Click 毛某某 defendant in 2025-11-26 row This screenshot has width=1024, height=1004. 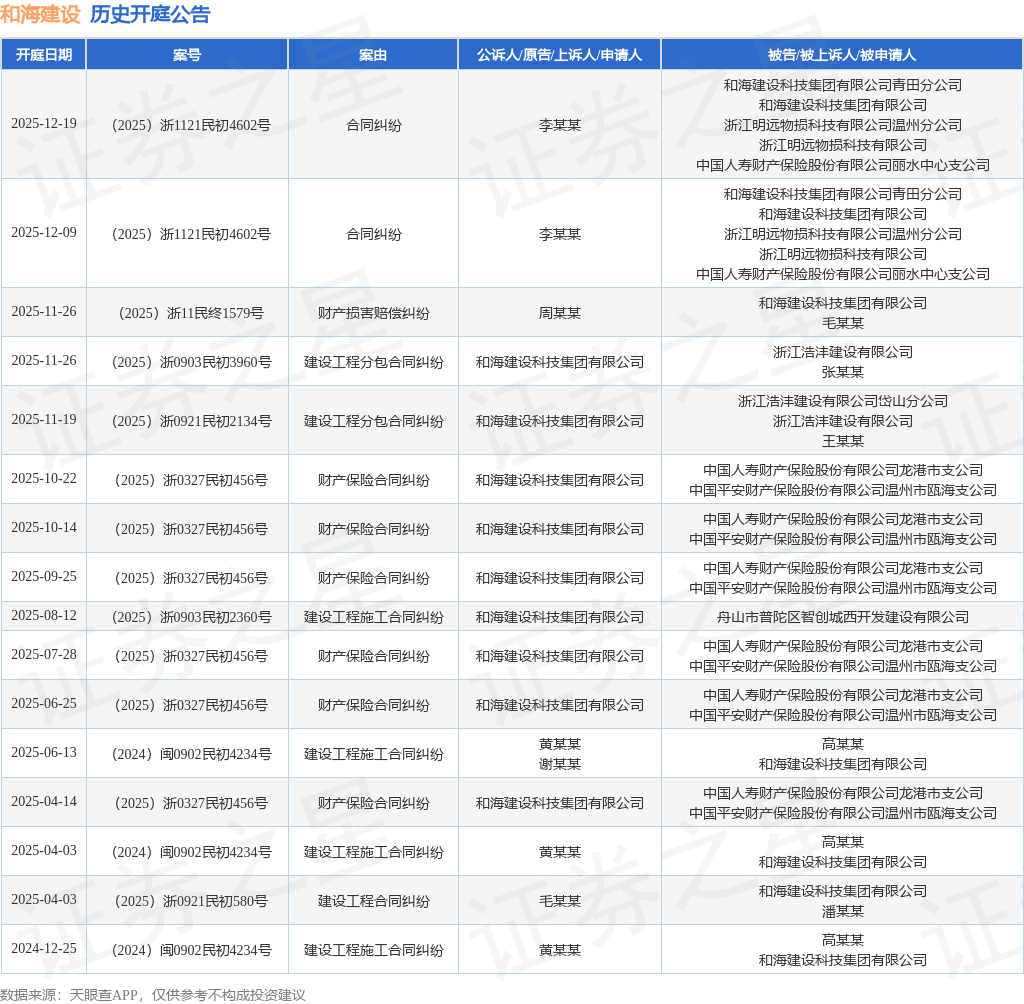(x=842, y=323)
